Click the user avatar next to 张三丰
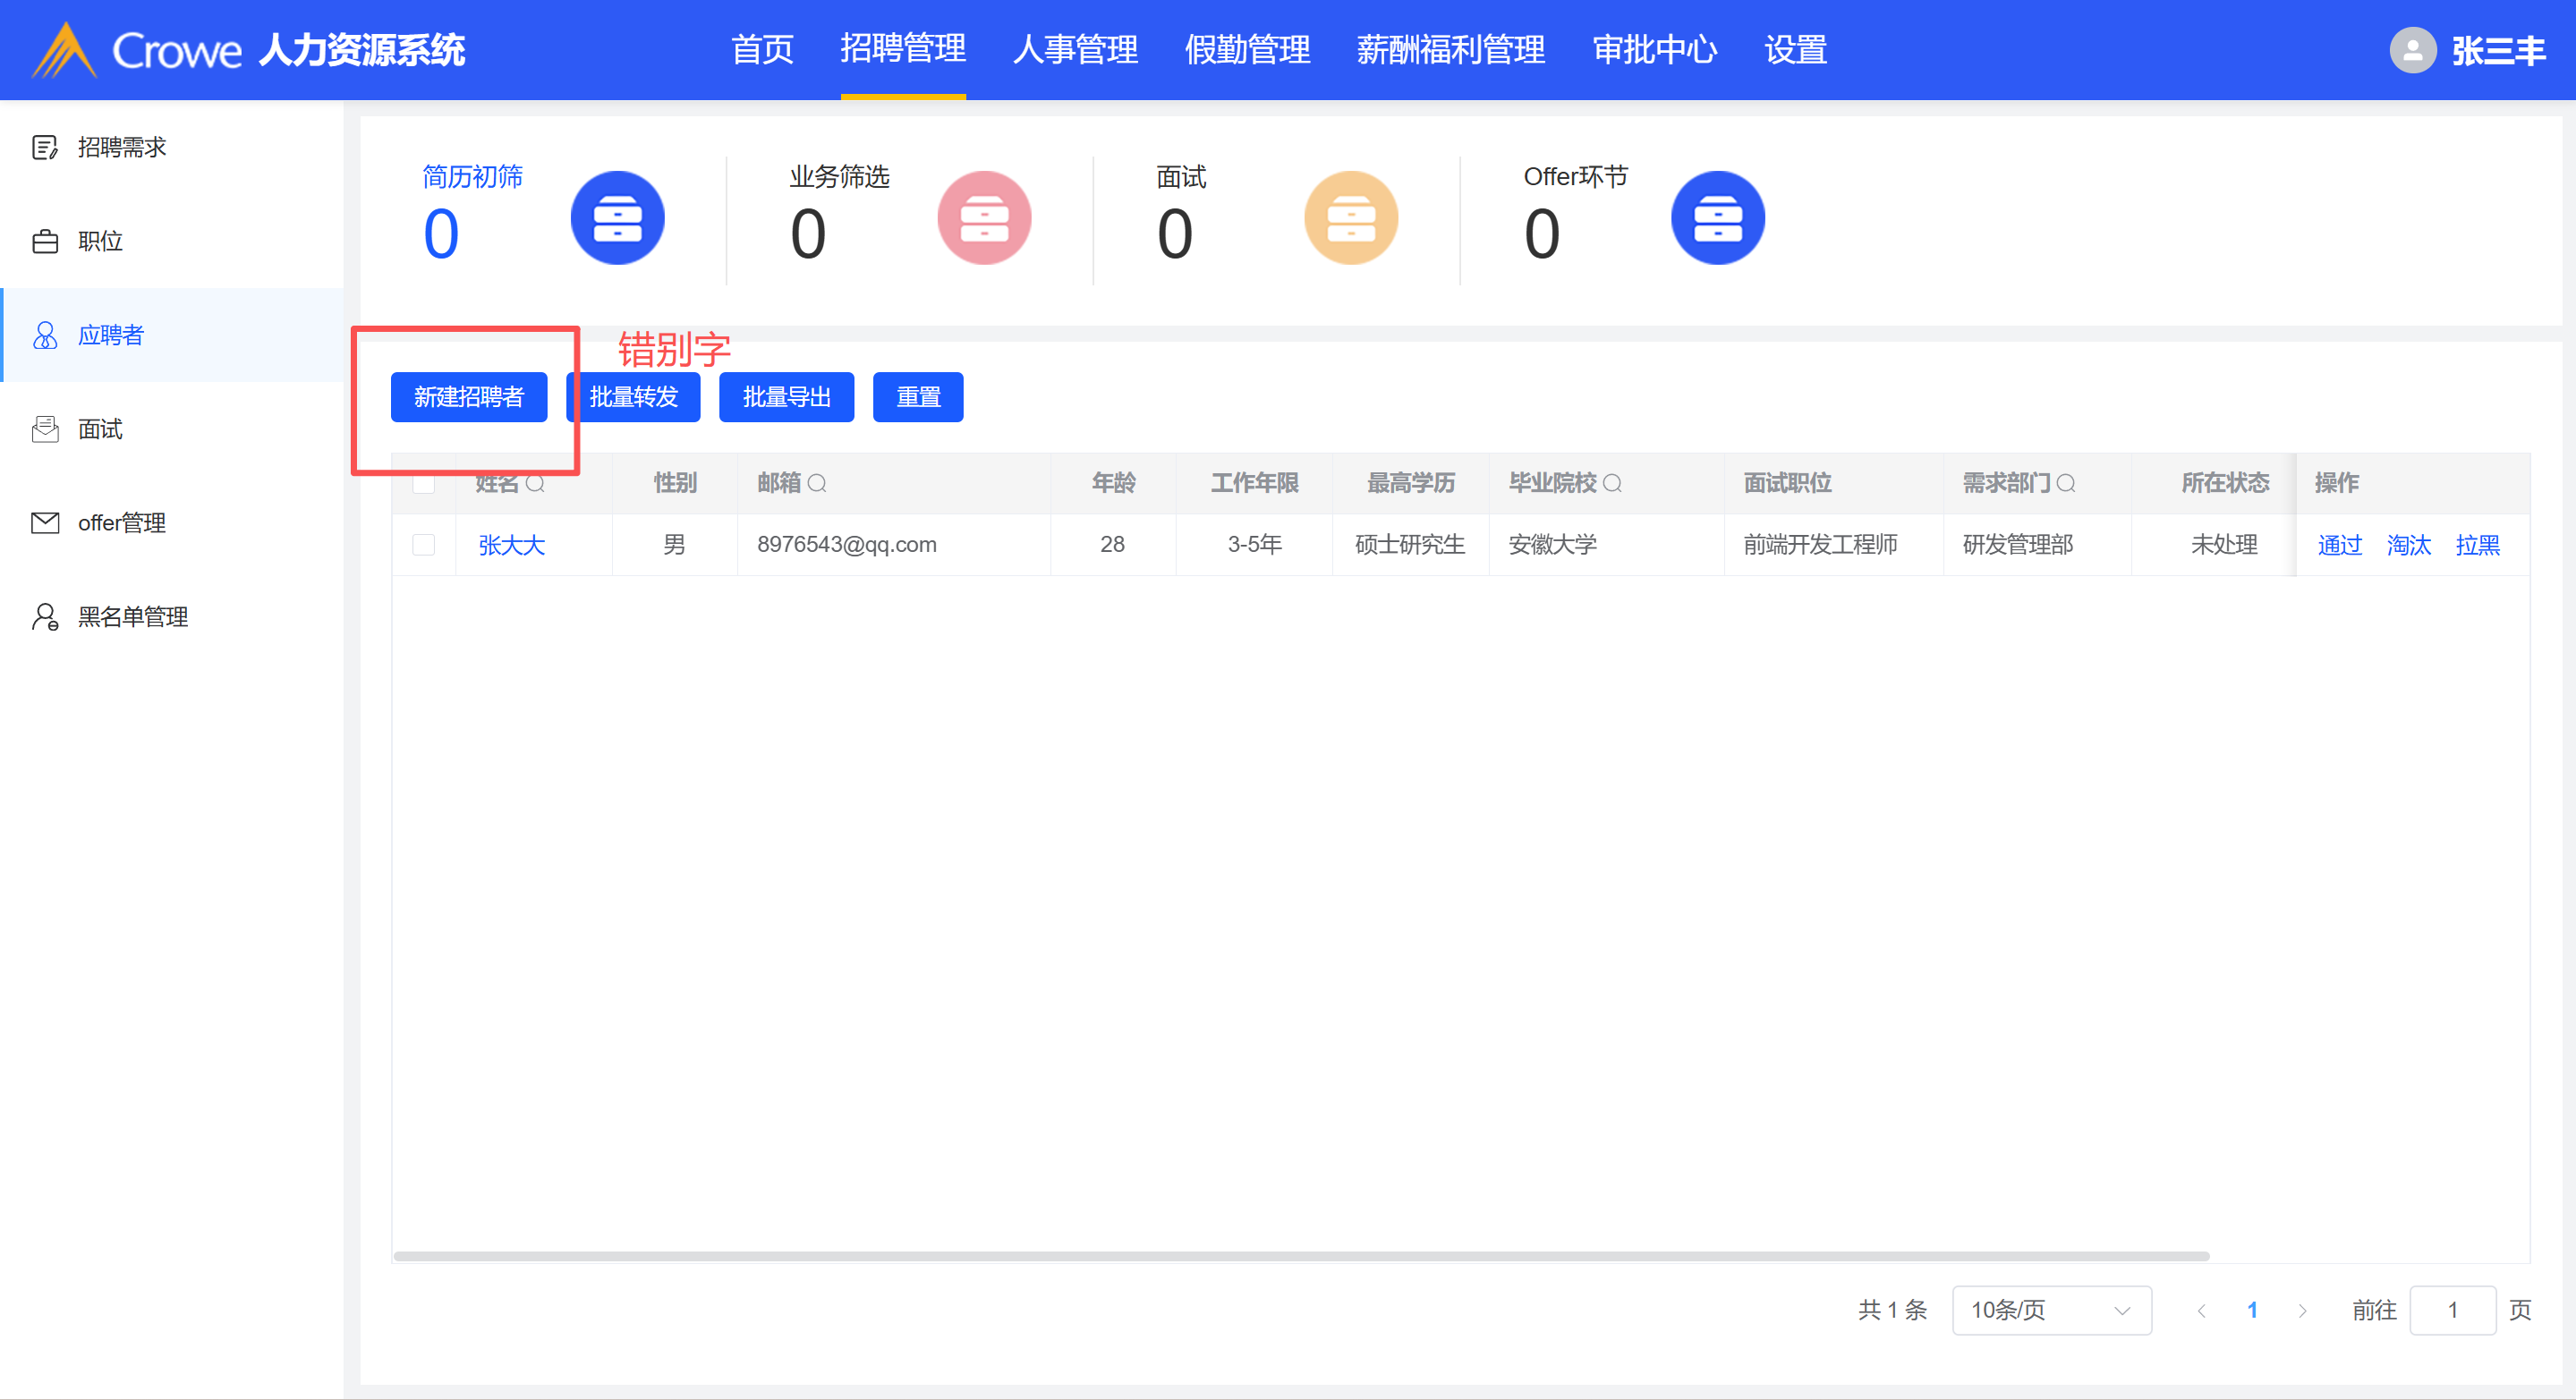Image resolution: width=2576 pixels, height=1400 pixels. pyautogui.click(x=2412, y=50)
